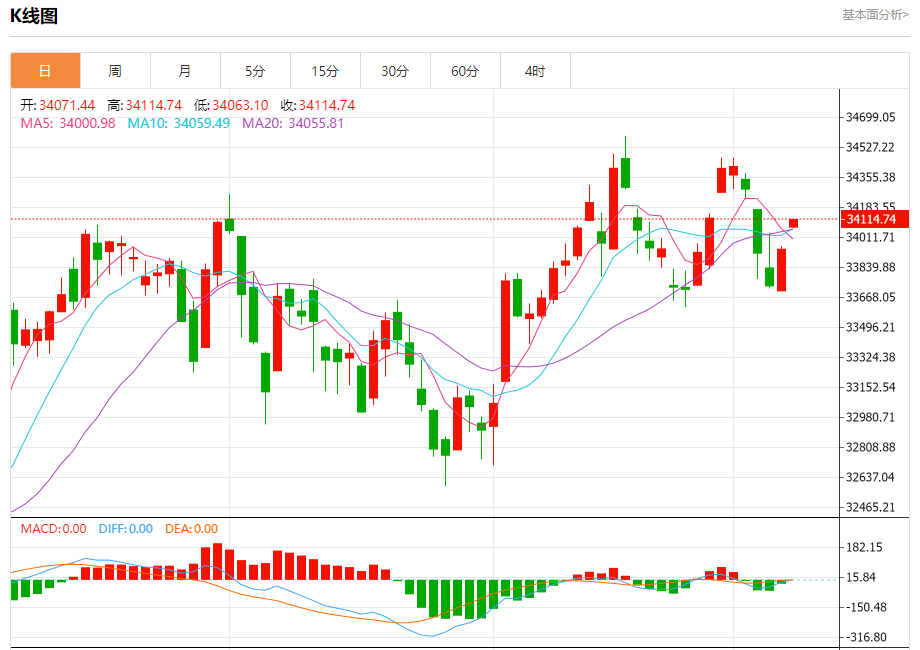Open the 5分 interval tab
920x650 pixels.
[255, 71]
